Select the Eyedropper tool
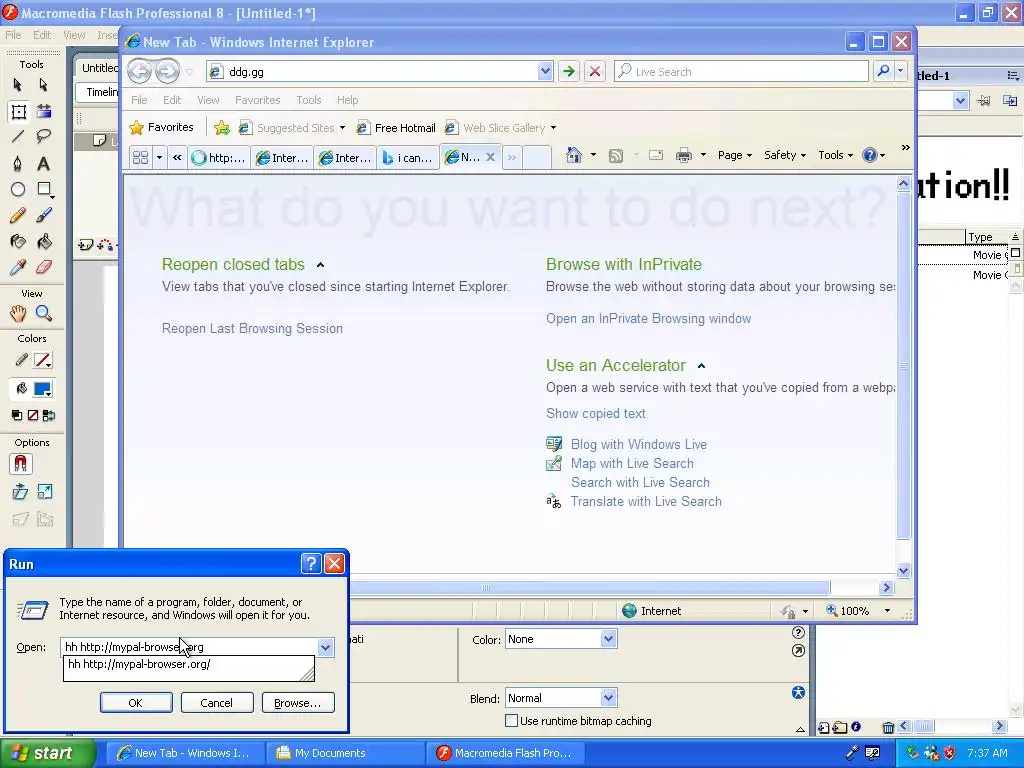 coord(18,267)
